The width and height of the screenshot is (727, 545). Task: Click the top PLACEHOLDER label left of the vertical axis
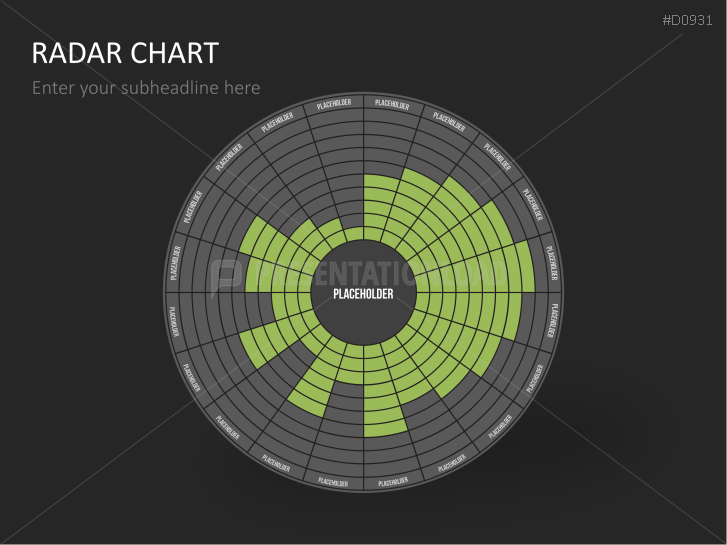334,104
